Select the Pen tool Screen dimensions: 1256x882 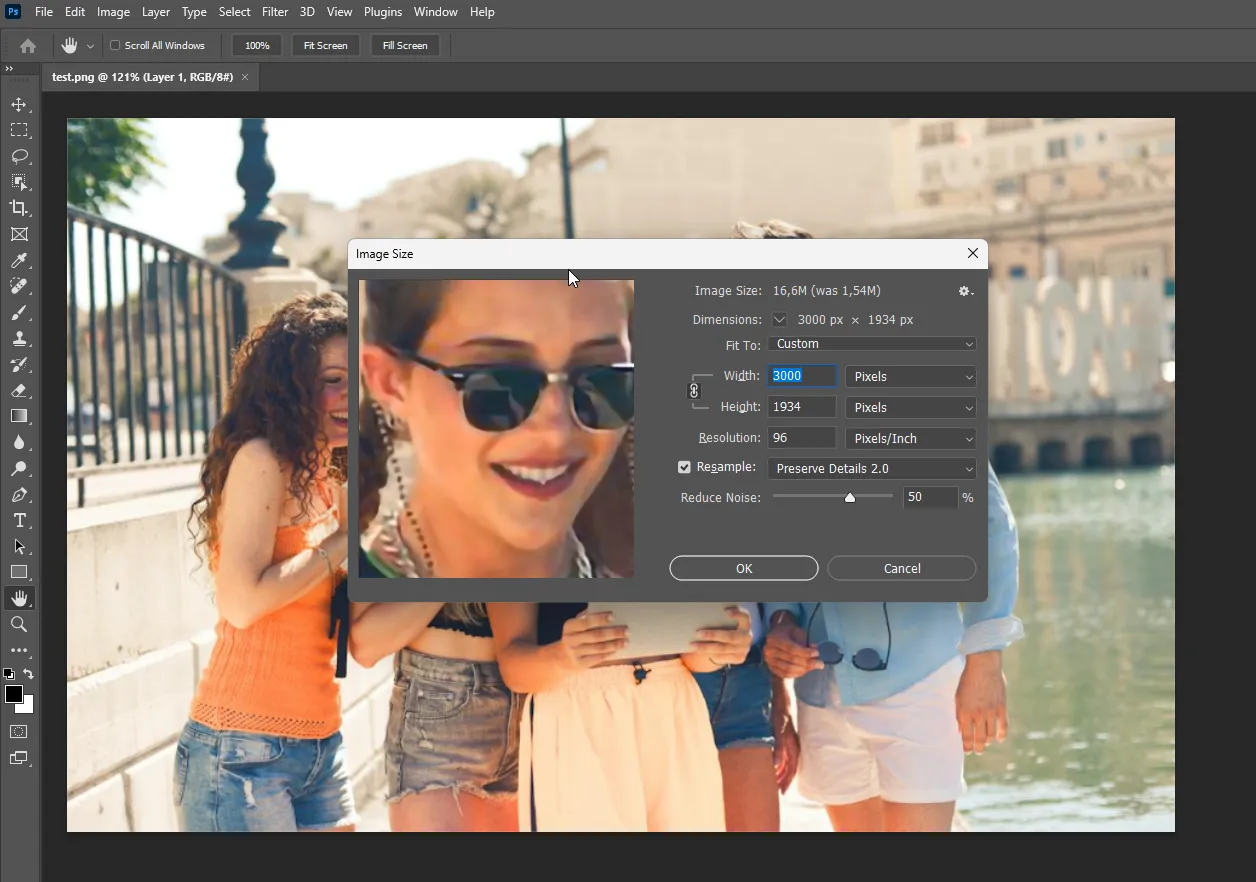[x=20, y=494]
